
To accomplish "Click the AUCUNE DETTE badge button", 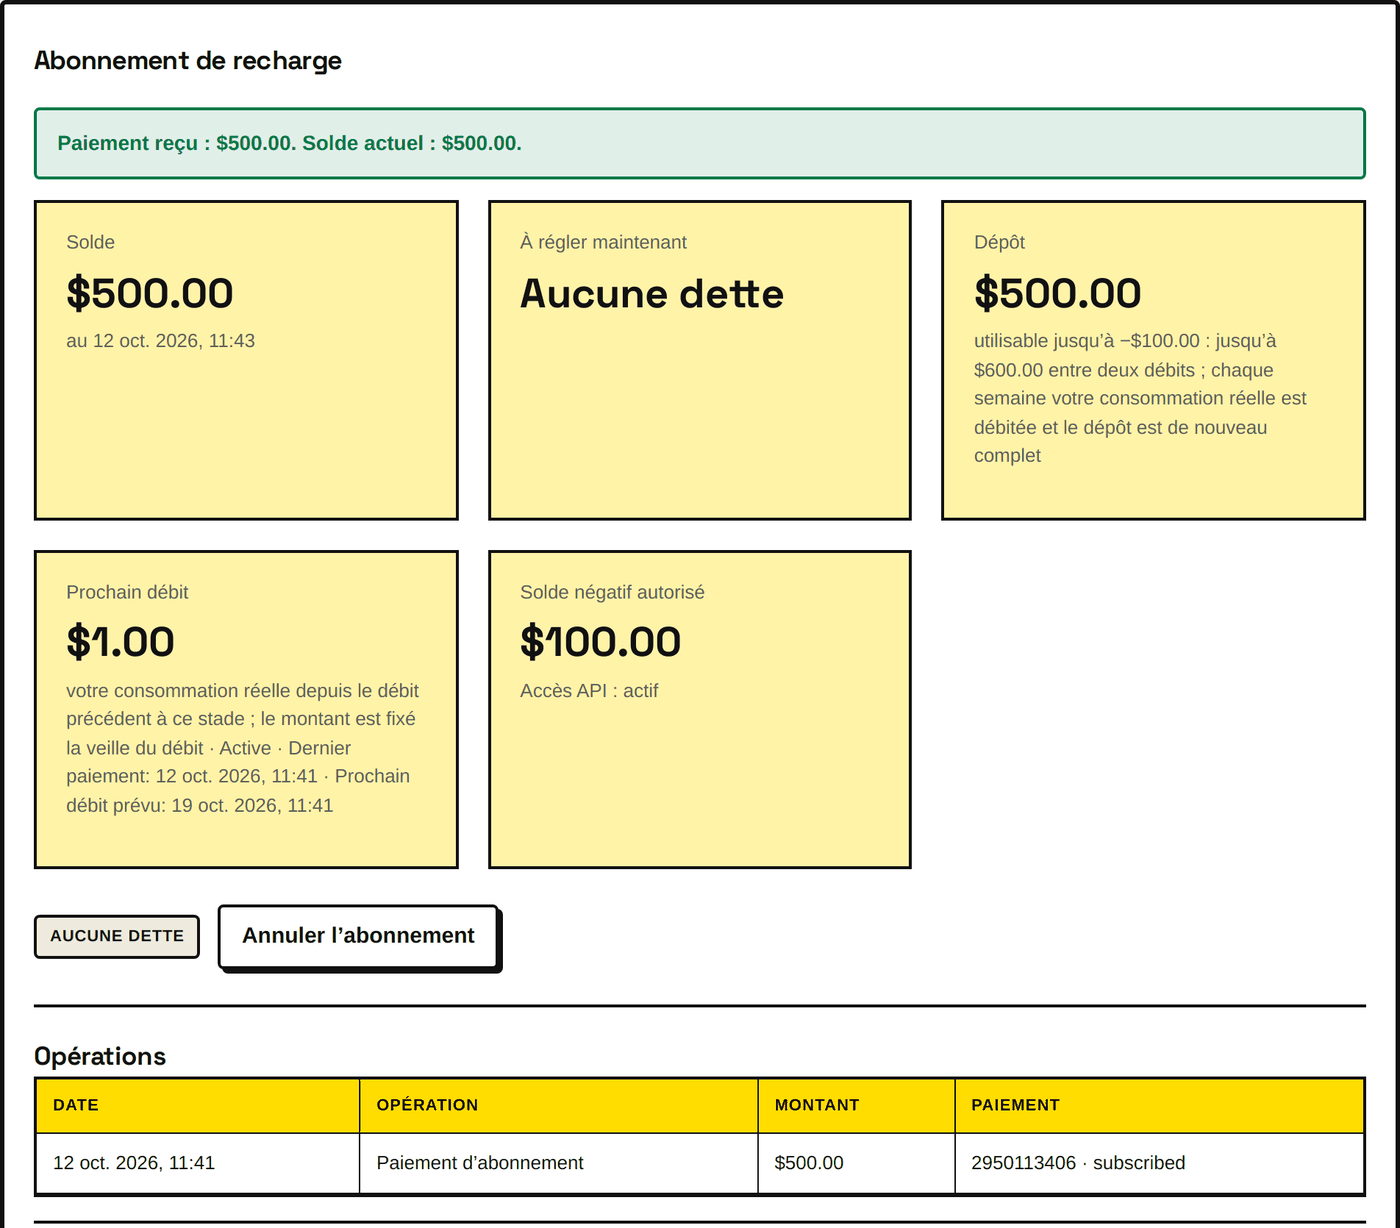I will pos(117,936).
